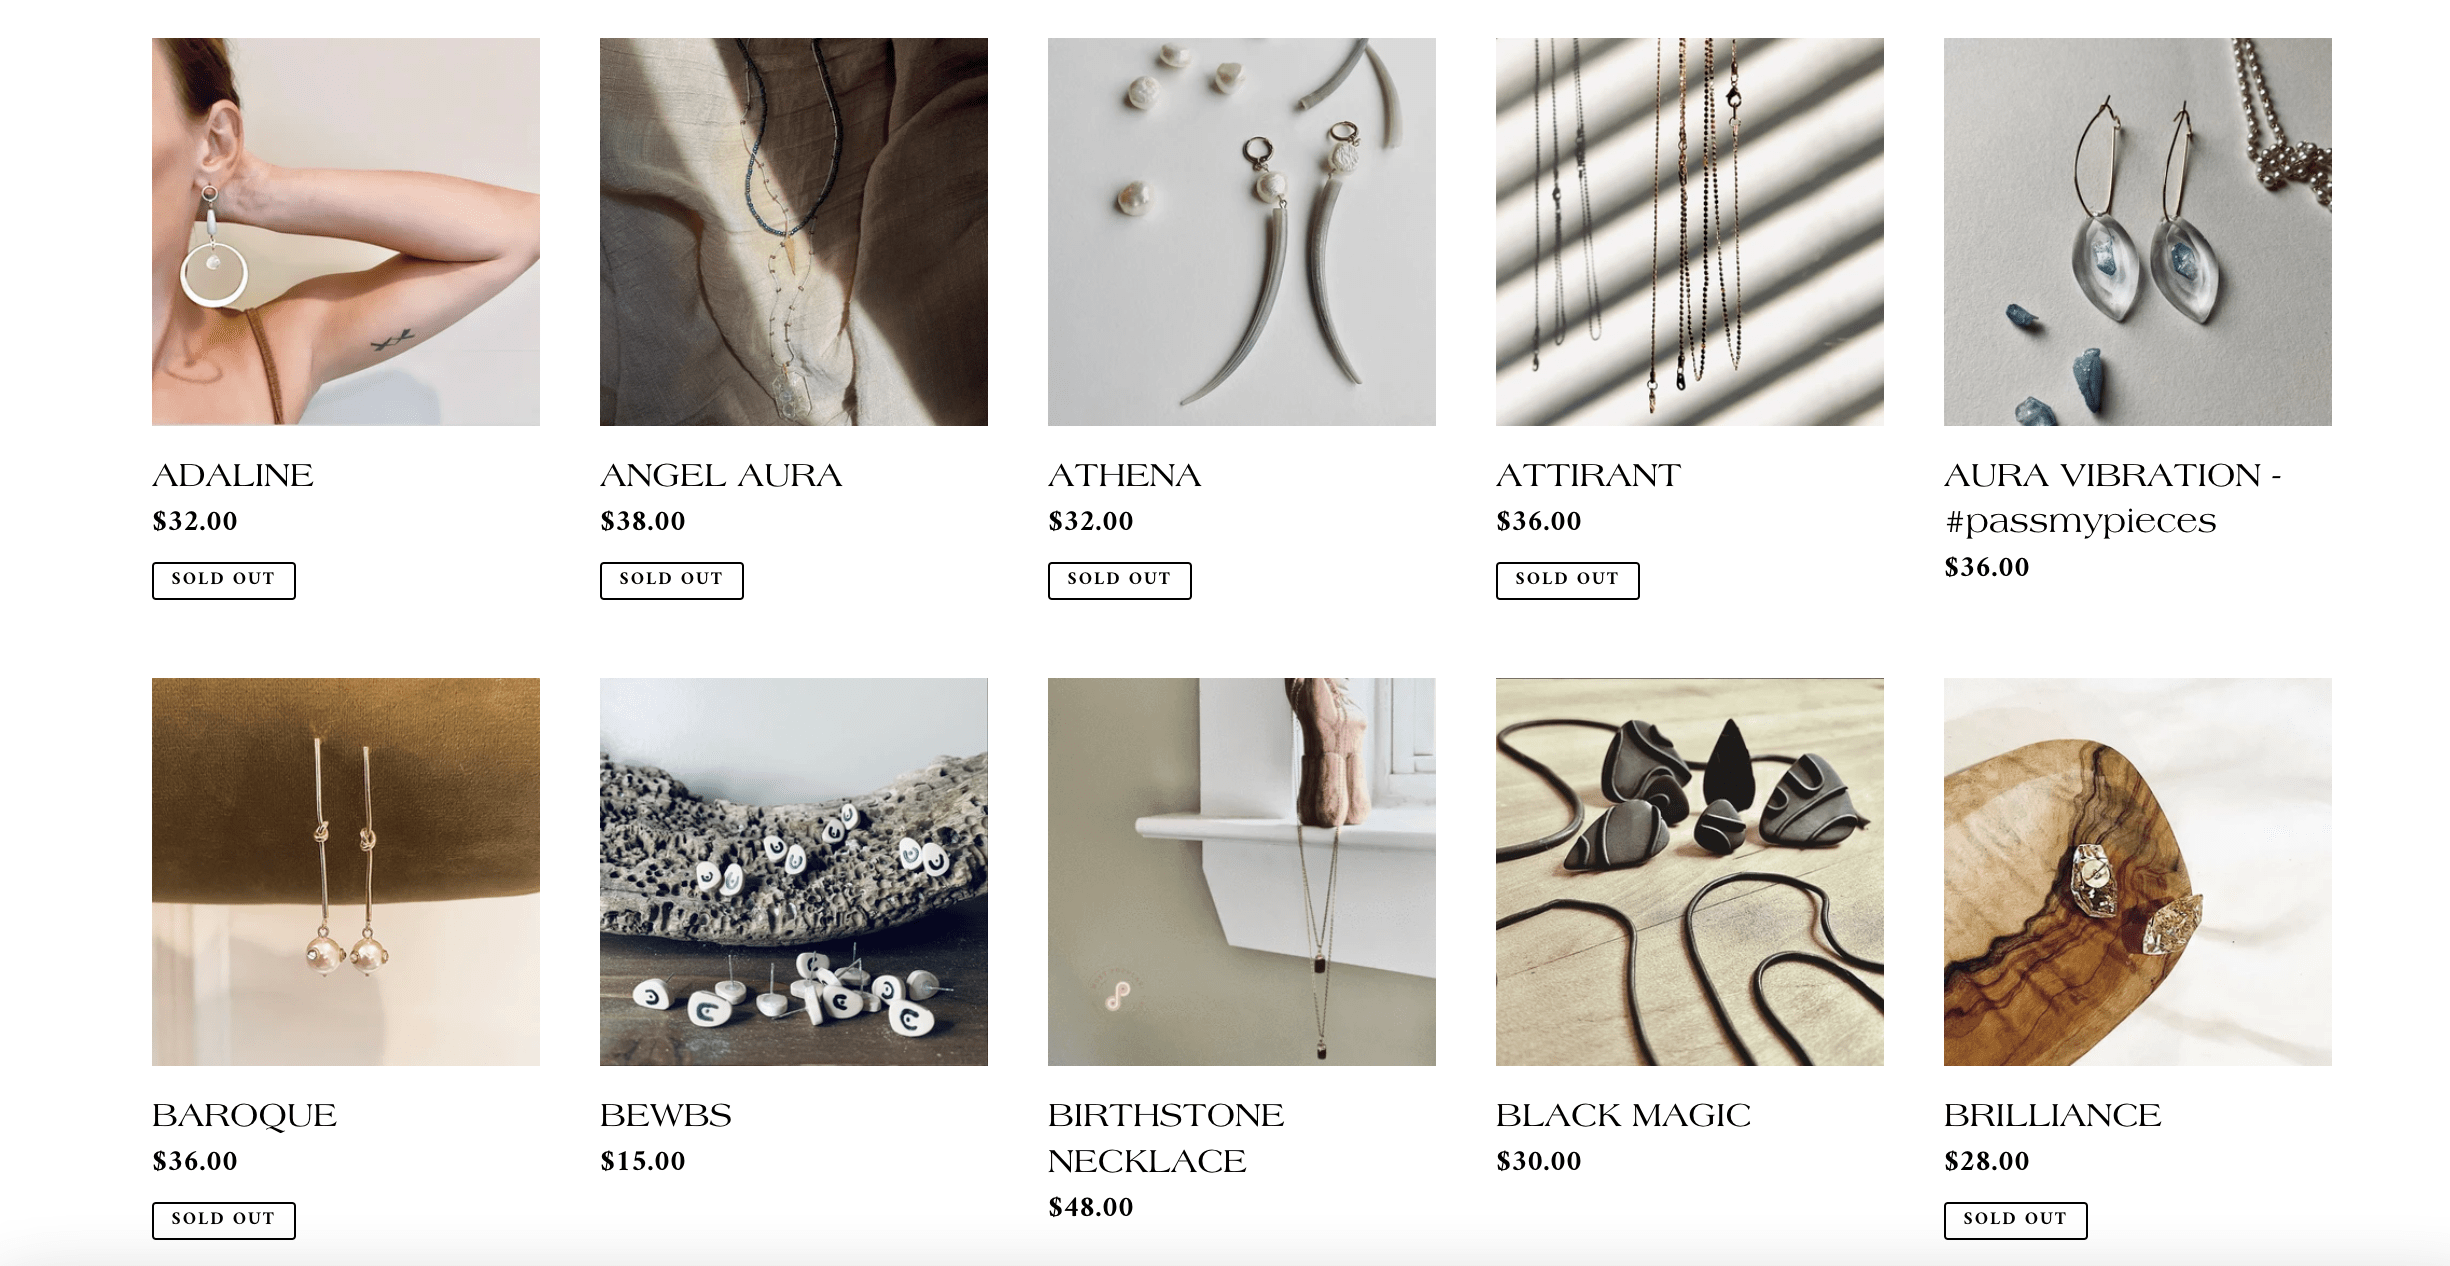
Task: Click the ADALINE product title
Action: (x=233, y=475)
